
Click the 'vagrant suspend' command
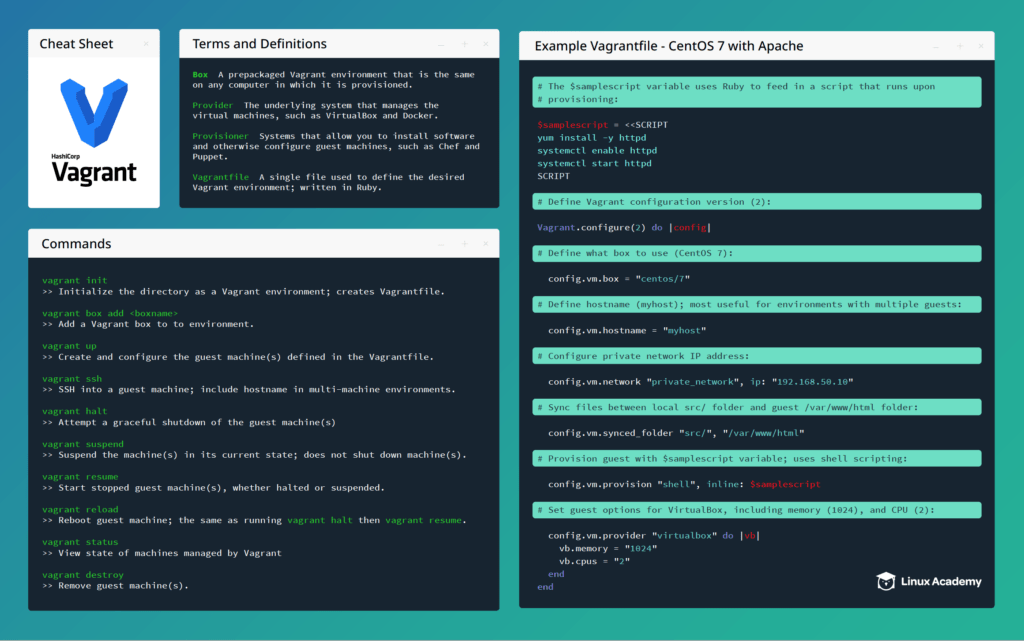83,444
